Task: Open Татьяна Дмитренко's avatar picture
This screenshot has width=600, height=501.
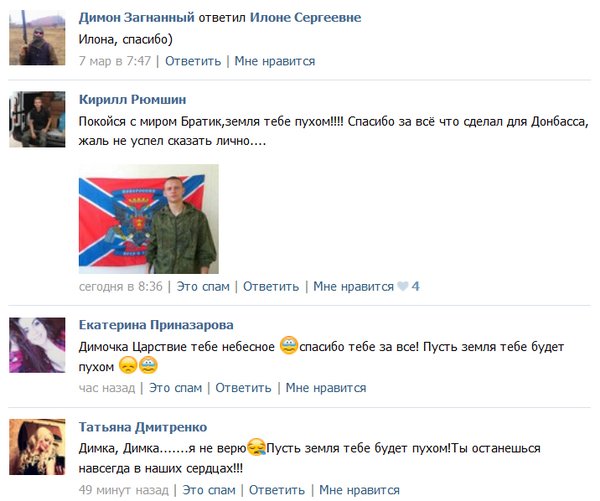Action: [37, 447]
